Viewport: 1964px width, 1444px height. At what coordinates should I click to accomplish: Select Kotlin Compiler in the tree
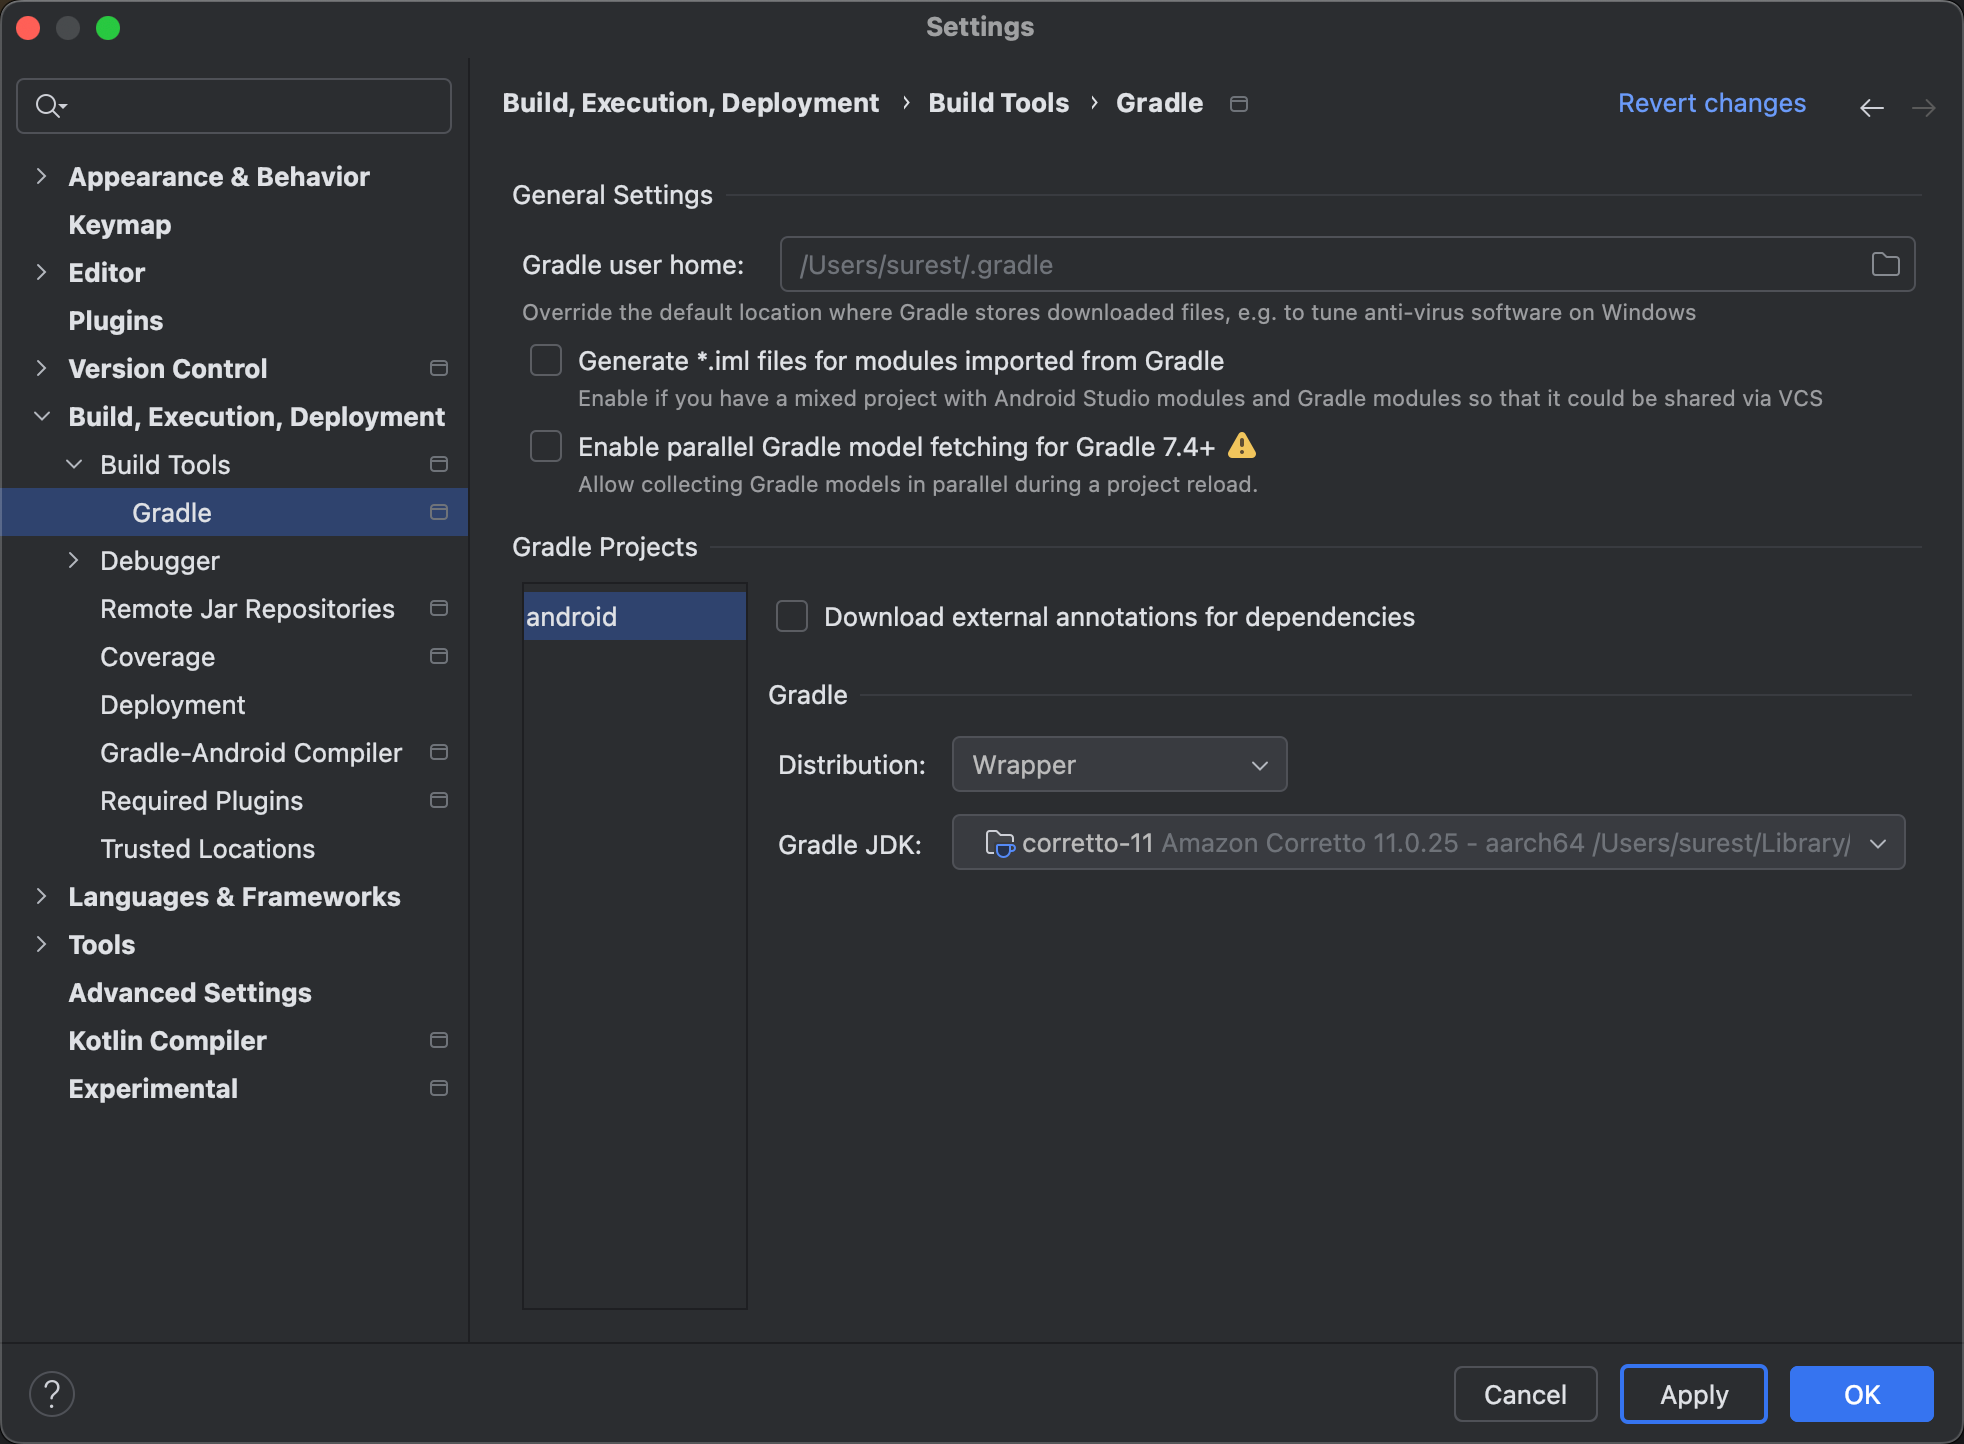(x=167, y=1041)
